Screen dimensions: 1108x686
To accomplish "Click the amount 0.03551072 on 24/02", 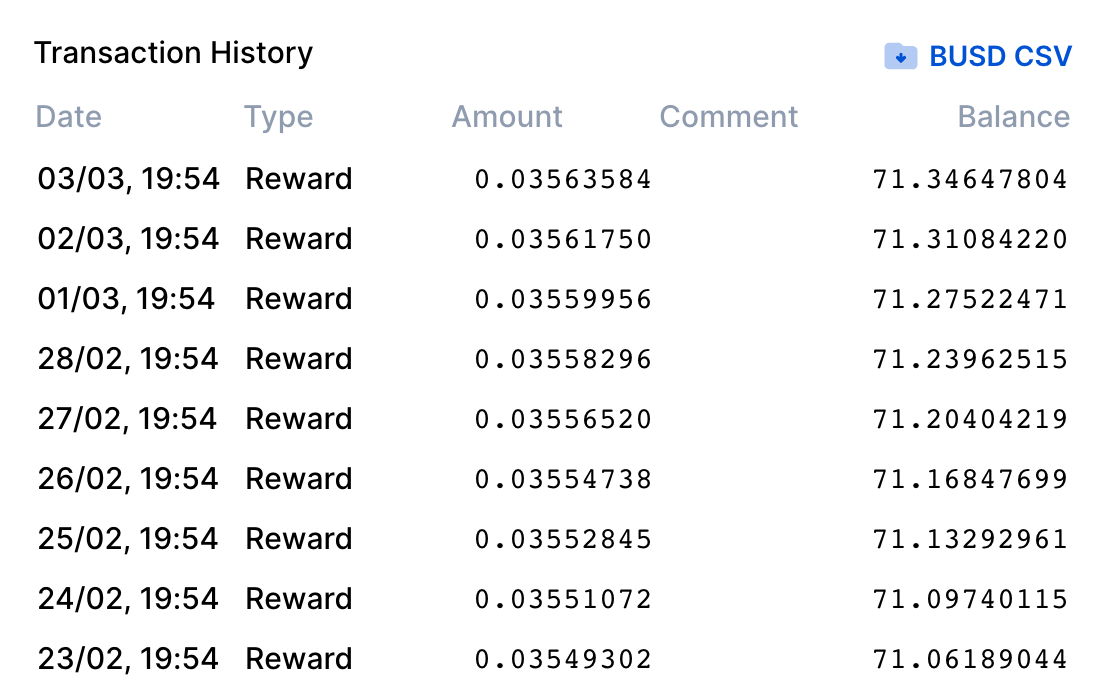I will [562, 600].
